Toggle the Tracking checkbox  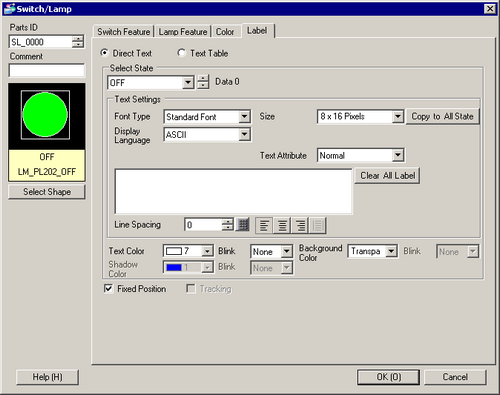click(191, 289)
